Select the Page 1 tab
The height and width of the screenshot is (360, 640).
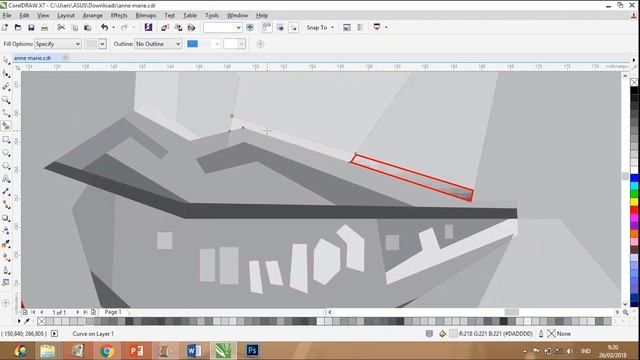point(113,312)
